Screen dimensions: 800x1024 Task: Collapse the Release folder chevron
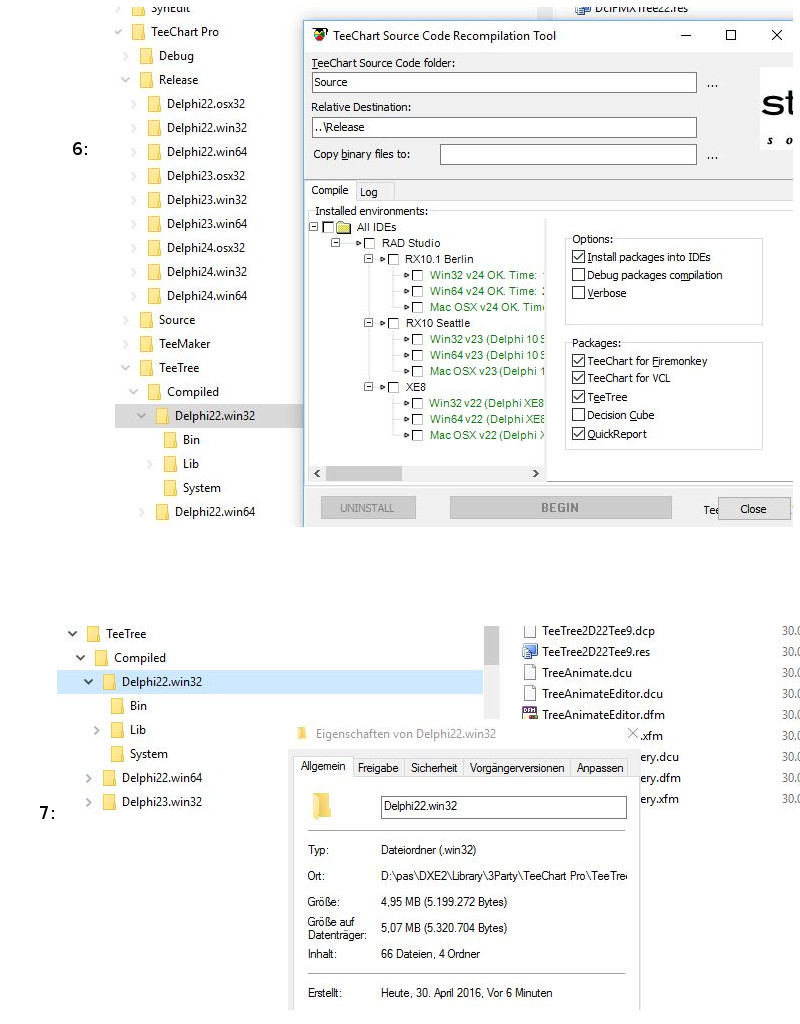click(126, 80)
